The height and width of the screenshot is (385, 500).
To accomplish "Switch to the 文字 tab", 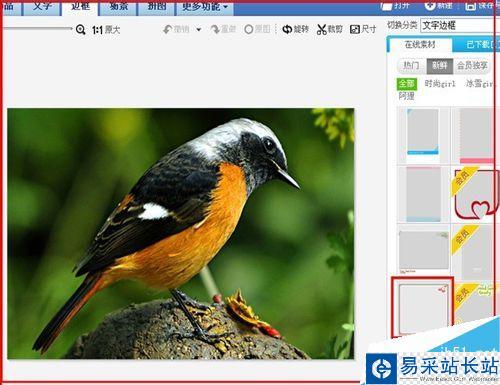I will pyautogui.click(x=42, y=7).
